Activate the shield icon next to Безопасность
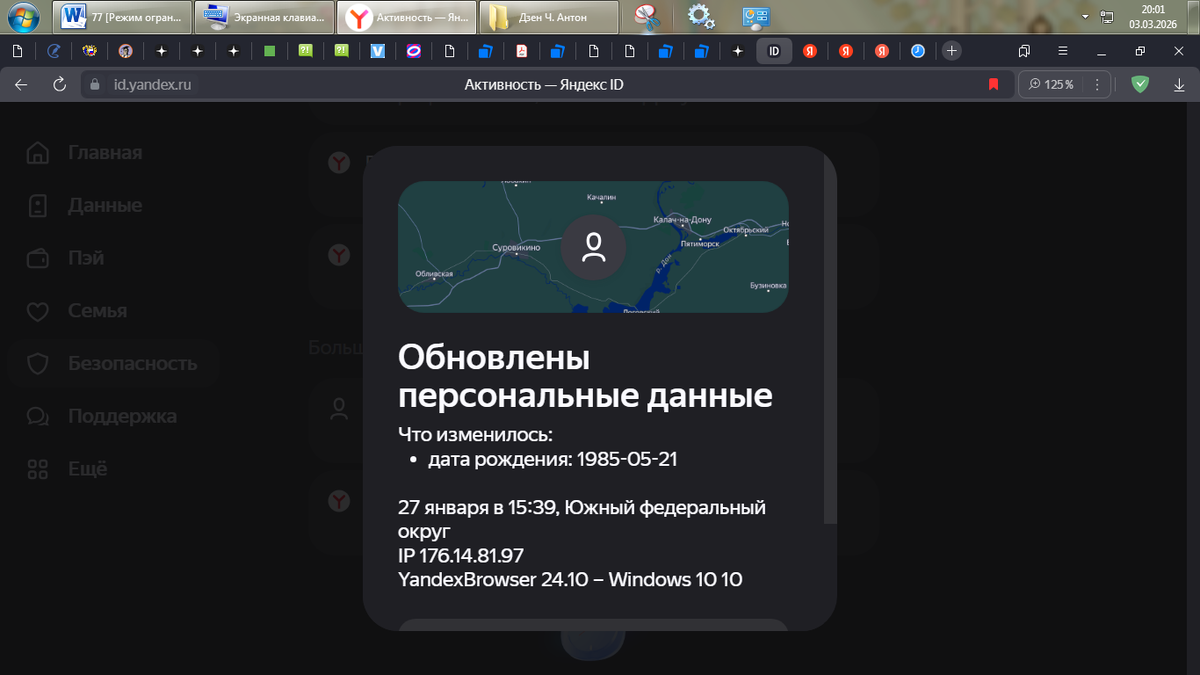1200x675 pixels. point(37,363)
